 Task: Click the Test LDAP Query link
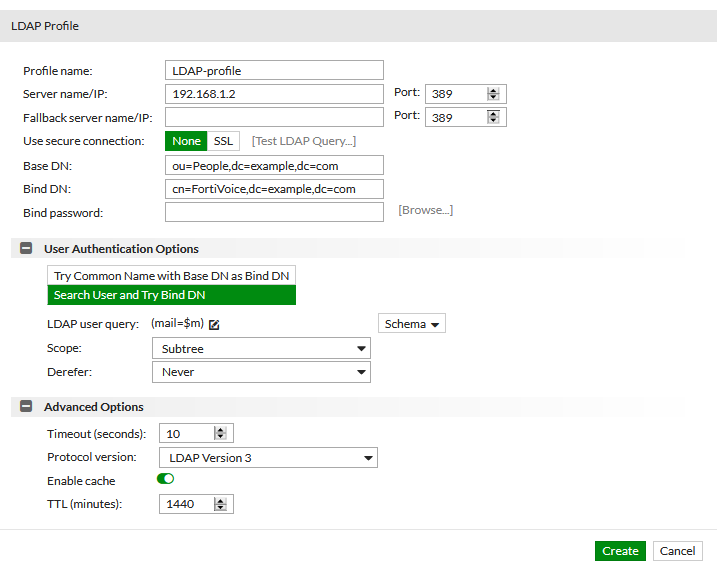tap(304, 141)
